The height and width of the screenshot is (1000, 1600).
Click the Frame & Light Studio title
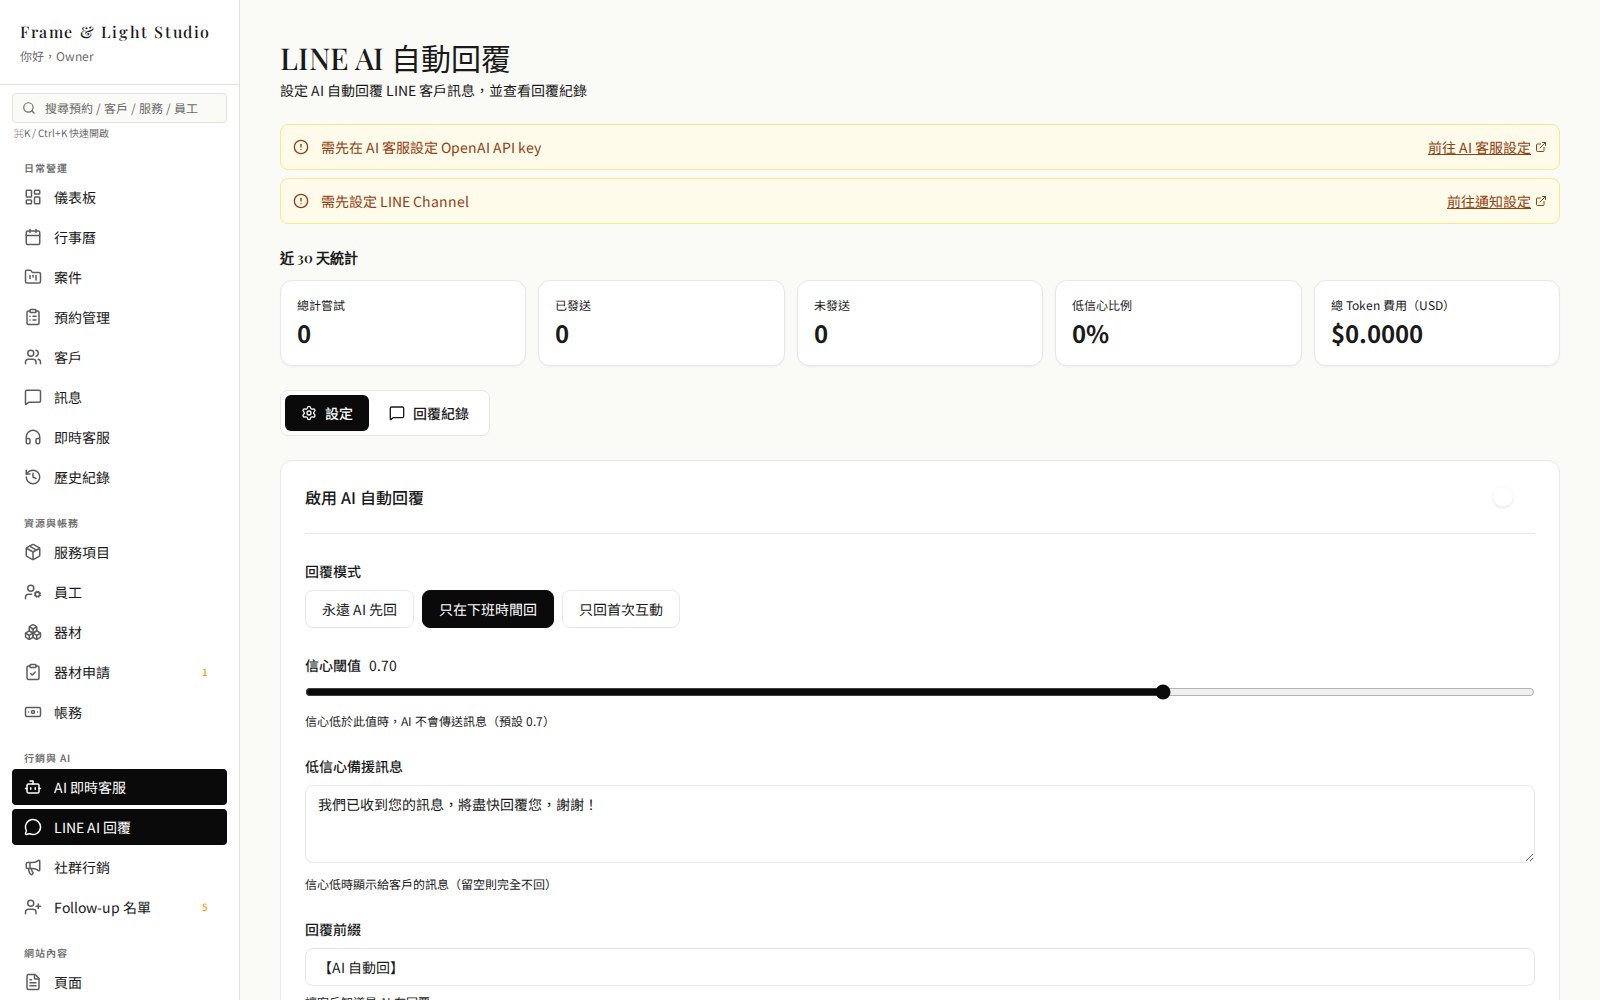(115, 32)
